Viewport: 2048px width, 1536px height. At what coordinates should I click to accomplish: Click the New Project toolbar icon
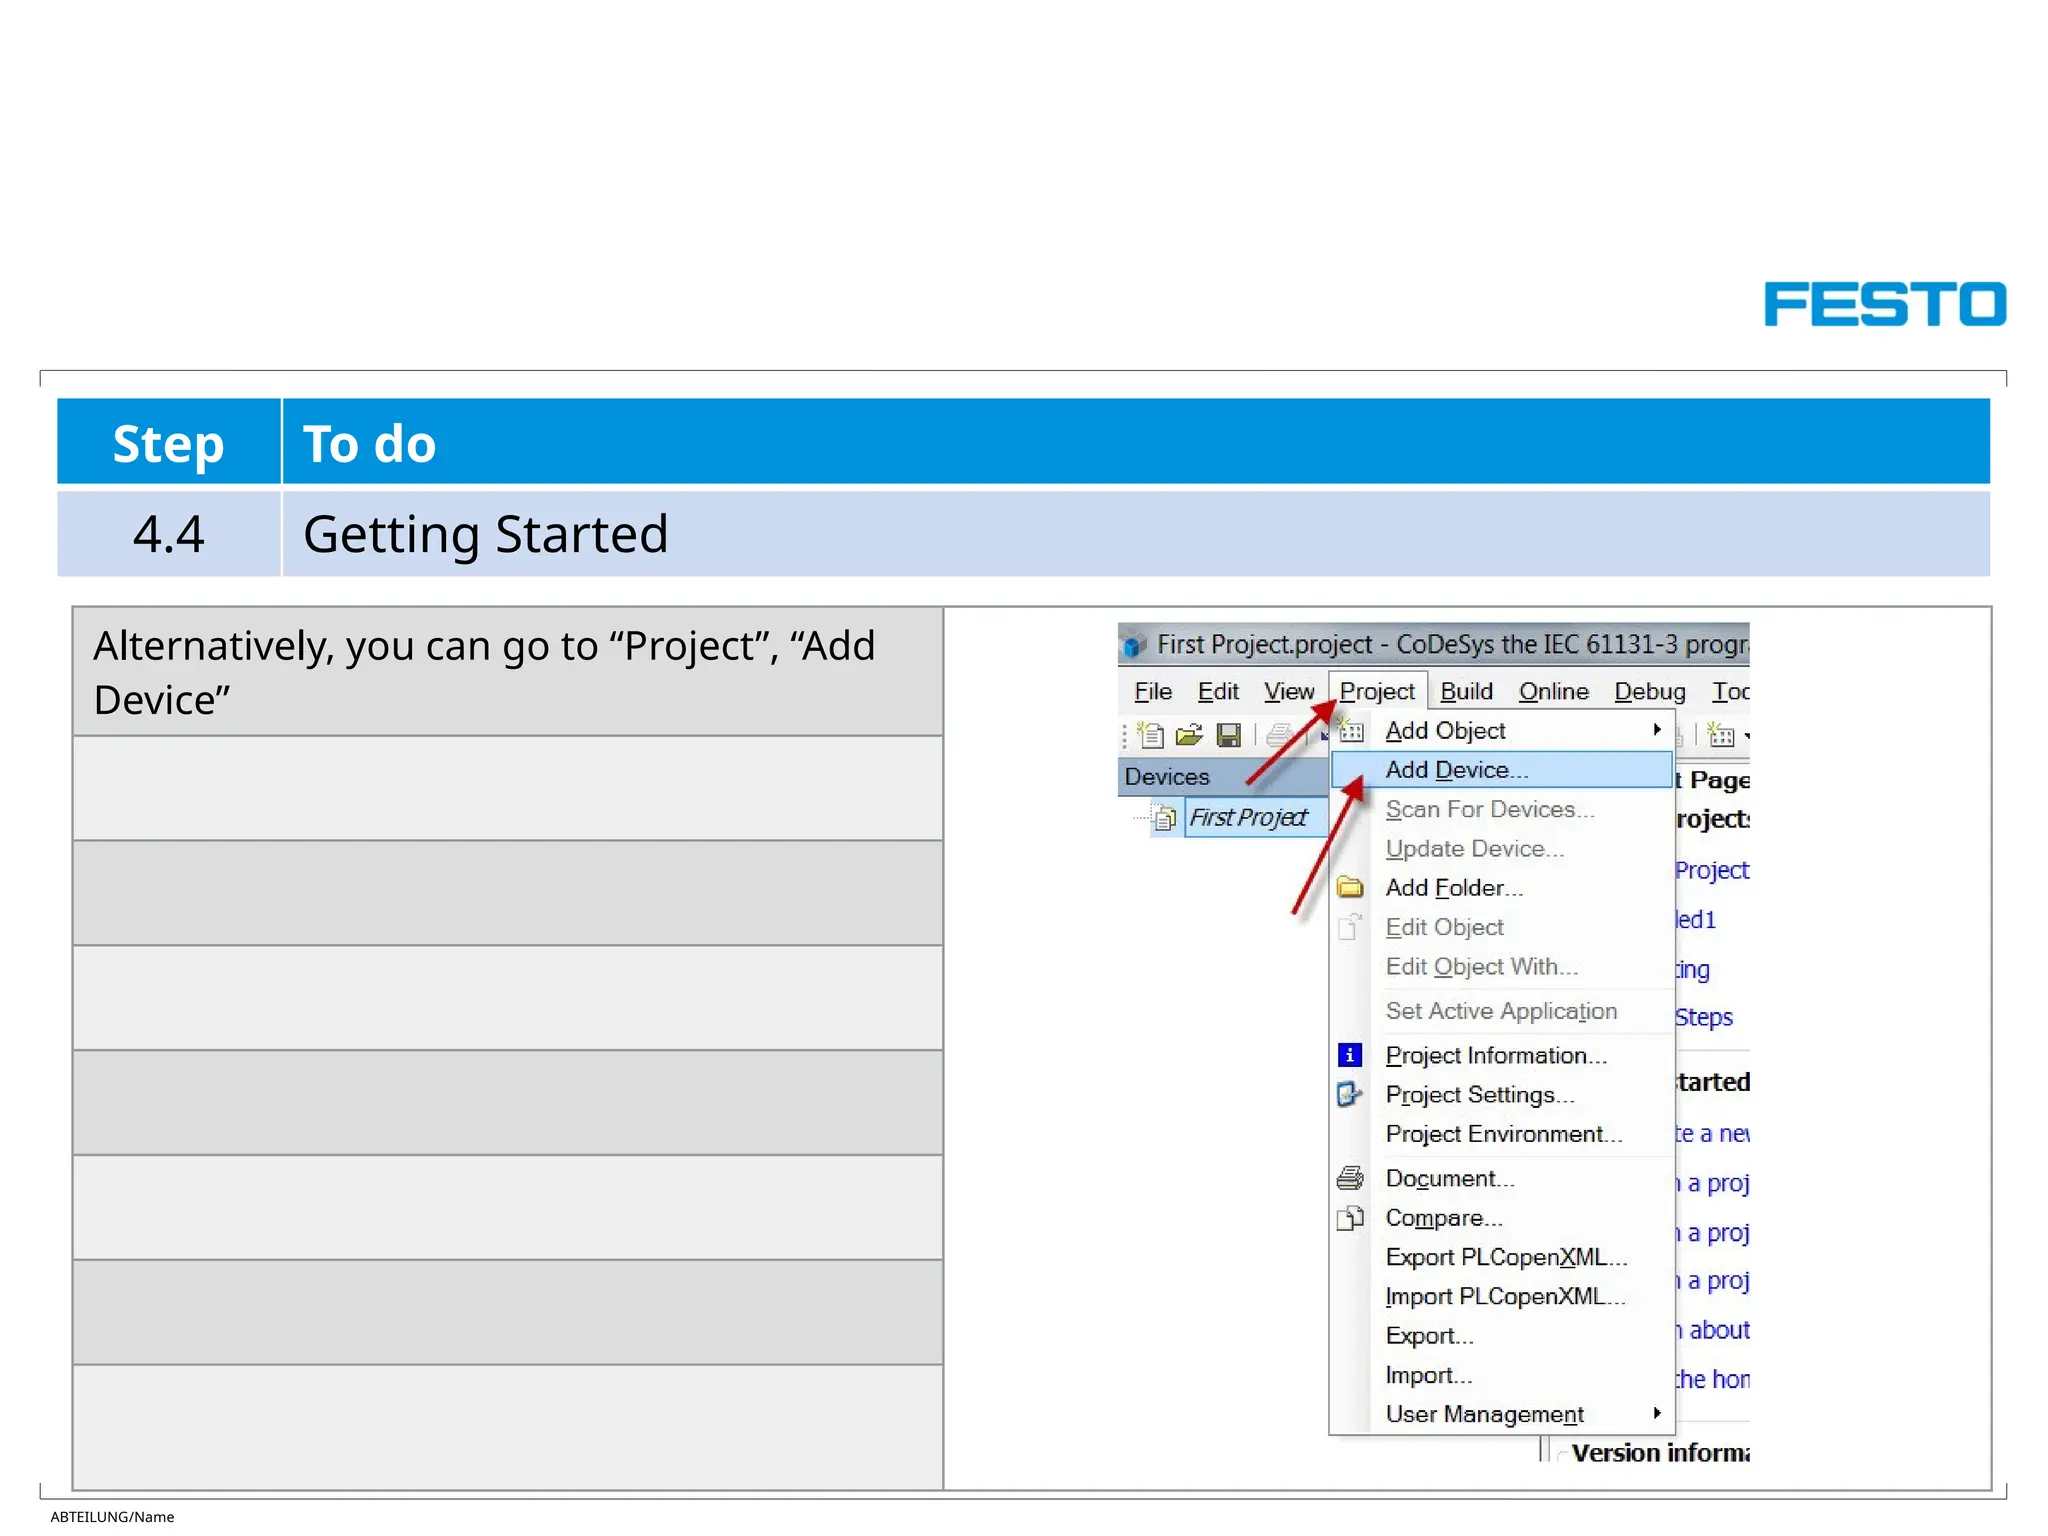pyautogui.click(x=1151, y=736)
